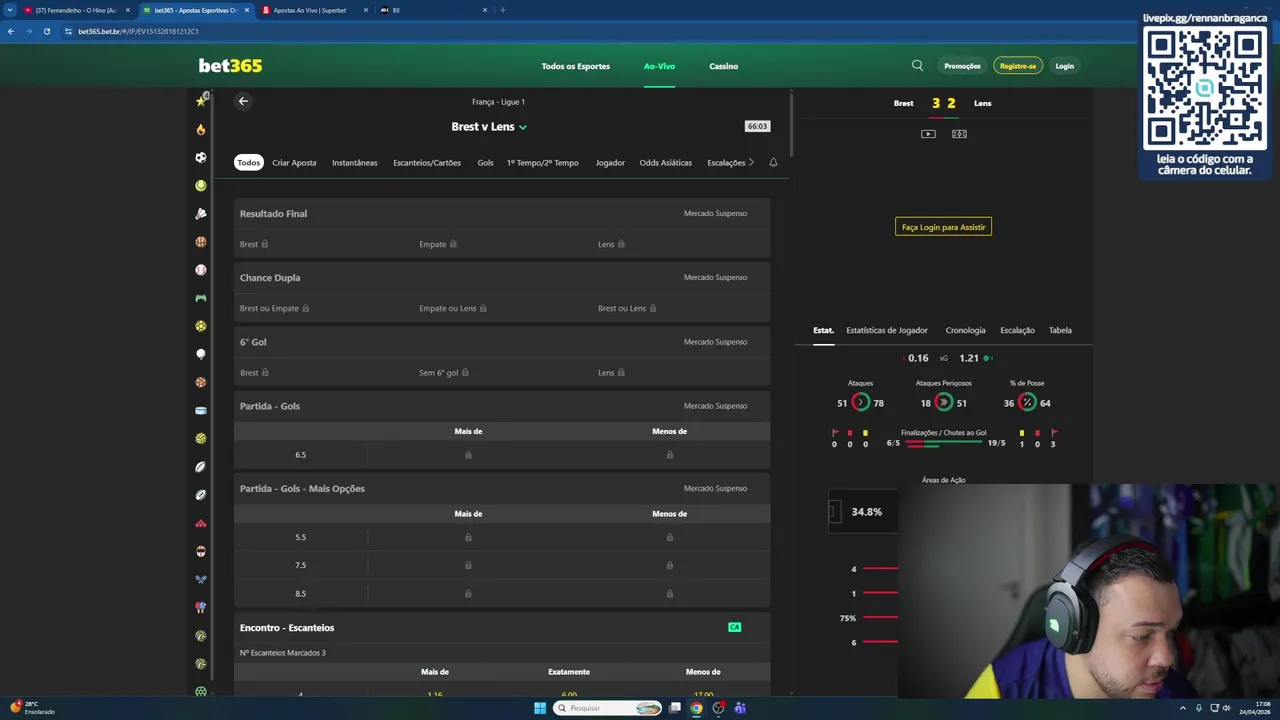
Task: Go back in browser navigation
Action: point(11,31)
